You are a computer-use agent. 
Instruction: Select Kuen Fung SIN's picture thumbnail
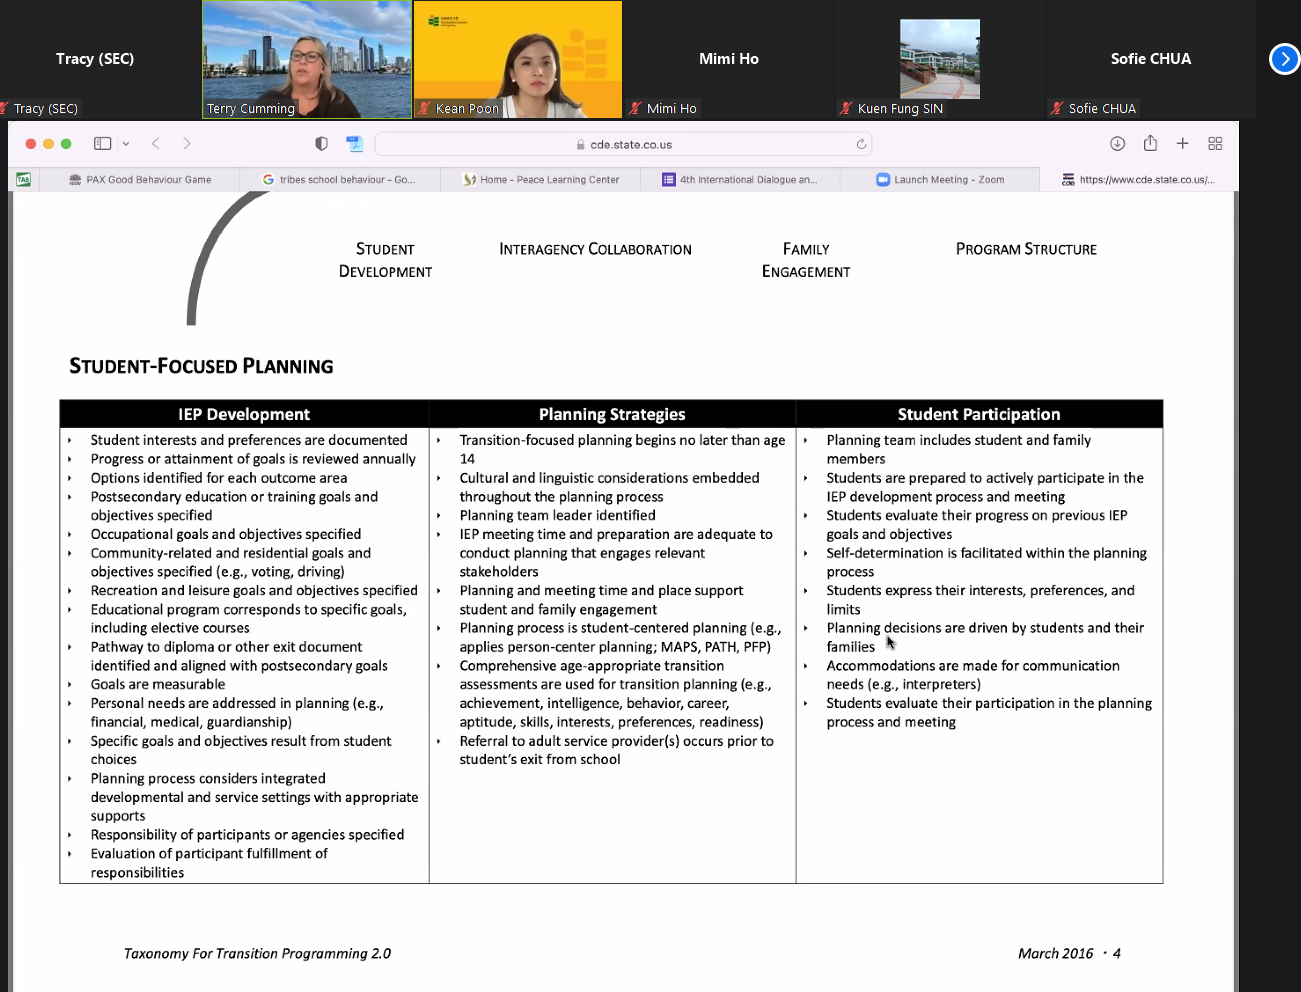pos(939,59)
